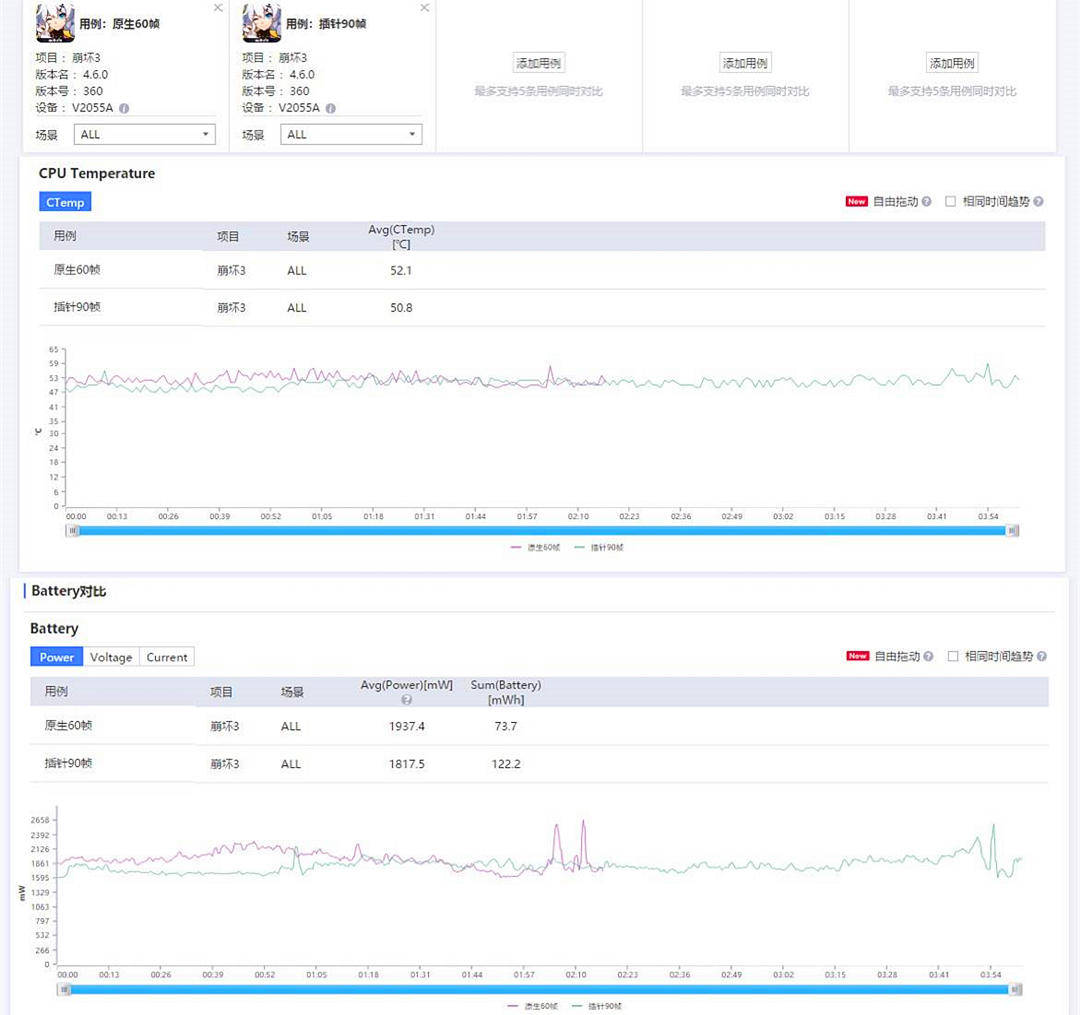
Task: Open scene dropdown for 插针90帧 case
Action: pyautogui.click(x=351, y=134)
